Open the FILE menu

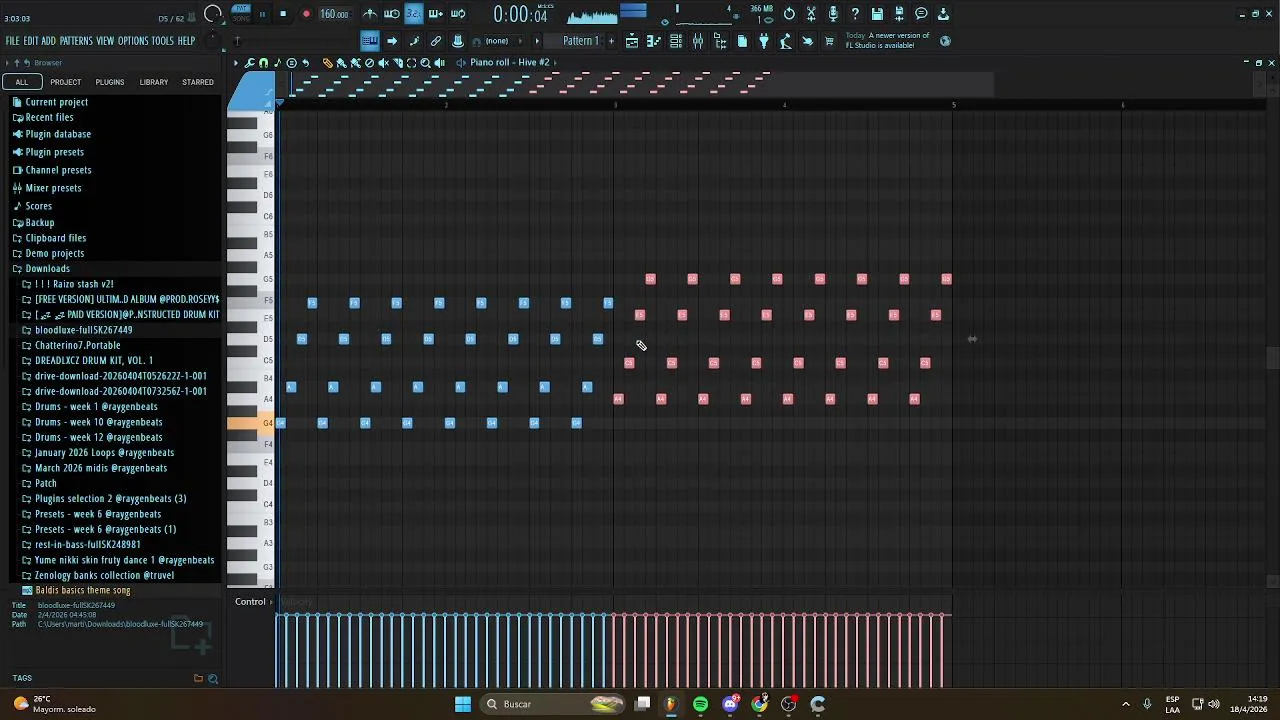(12, 41)
